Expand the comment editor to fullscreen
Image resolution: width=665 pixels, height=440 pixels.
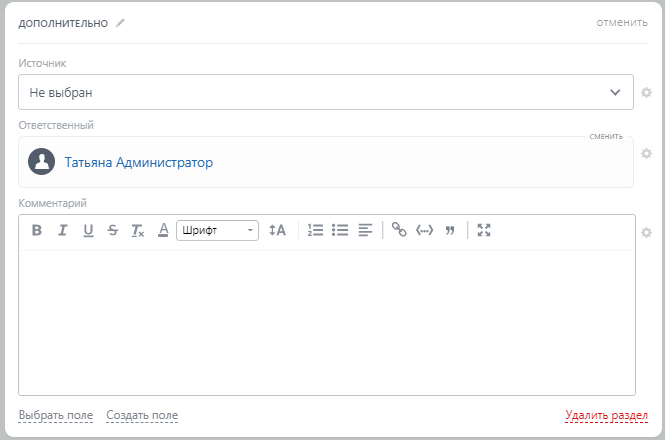(484, 230)
